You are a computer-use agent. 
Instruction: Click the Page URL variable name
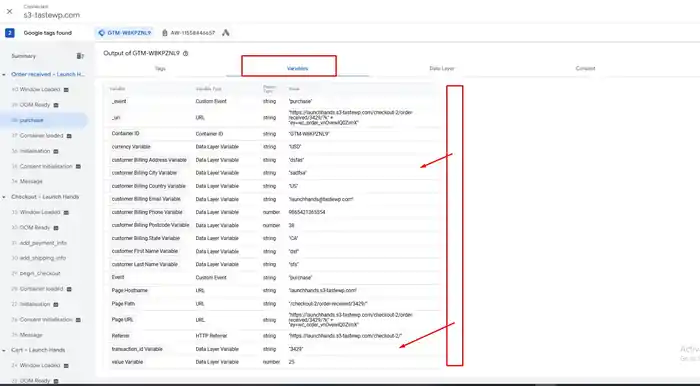tap(122, 320)
